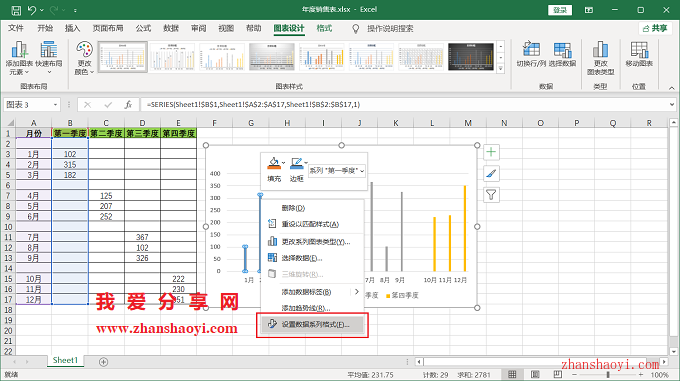Select cell containing 315
680x381 pixels.
70,165
